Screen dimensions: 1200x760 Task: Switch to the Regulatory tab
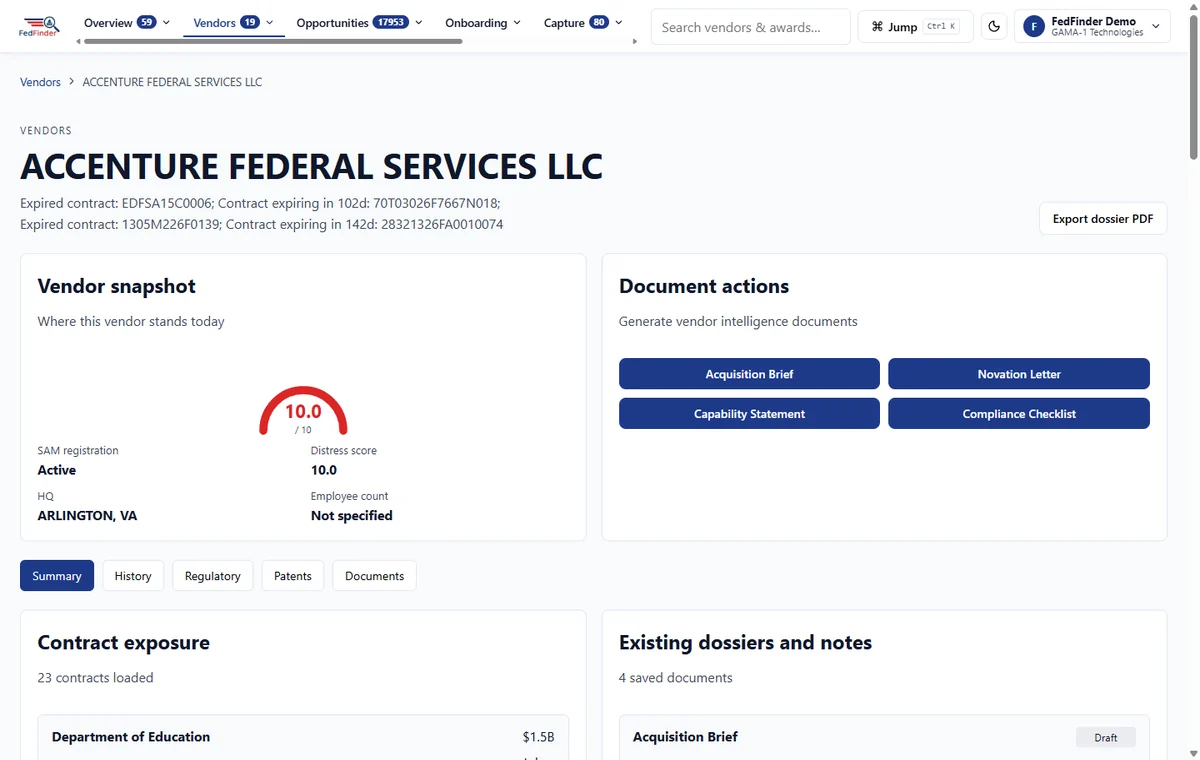[213, 576]
